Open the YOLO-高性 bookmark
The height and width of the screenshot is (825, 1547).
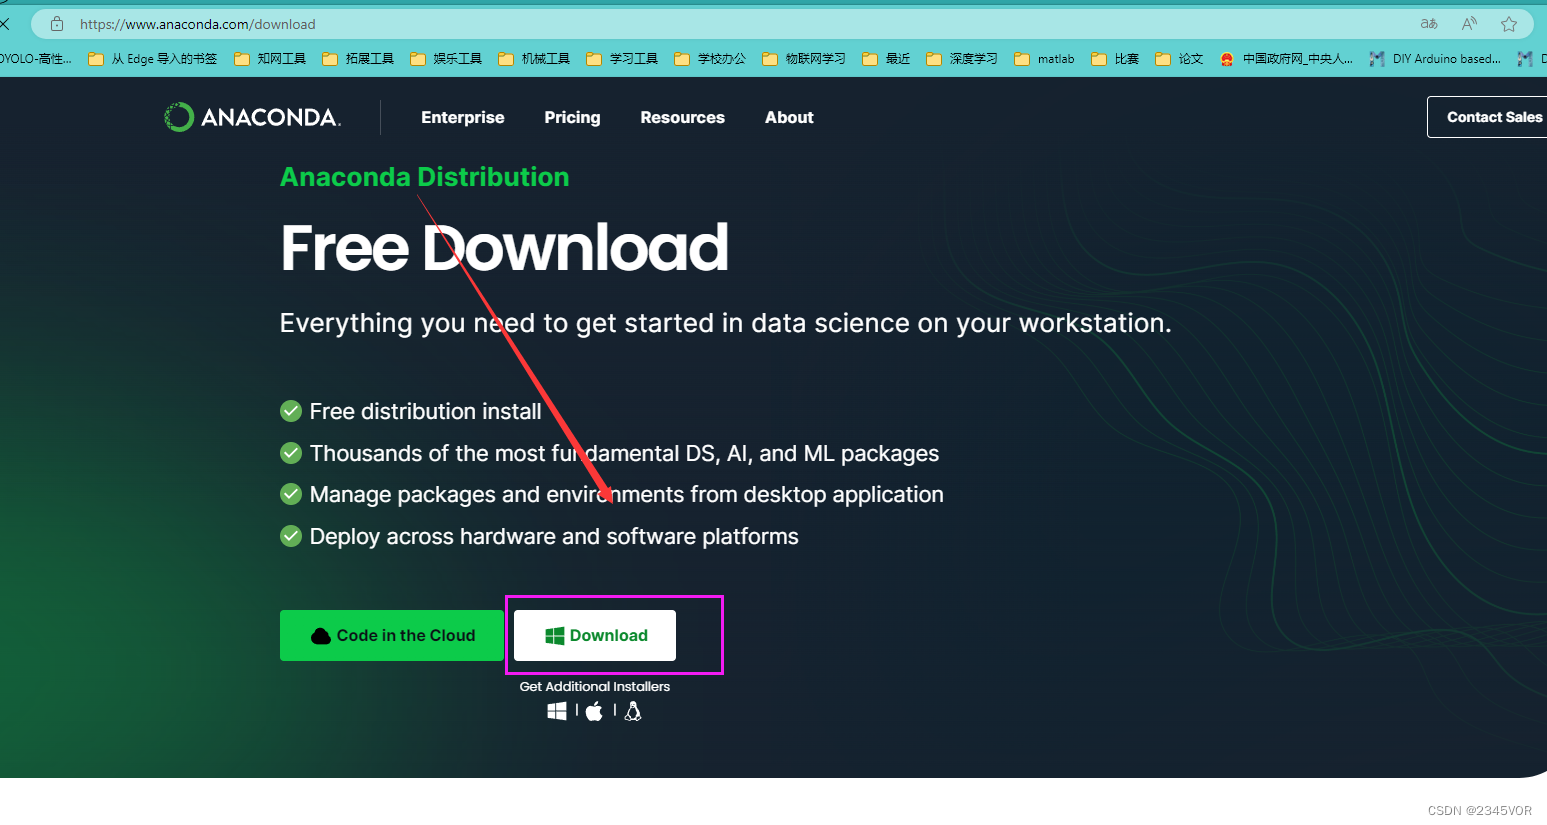pyautogui.click(x=36, y=59)
